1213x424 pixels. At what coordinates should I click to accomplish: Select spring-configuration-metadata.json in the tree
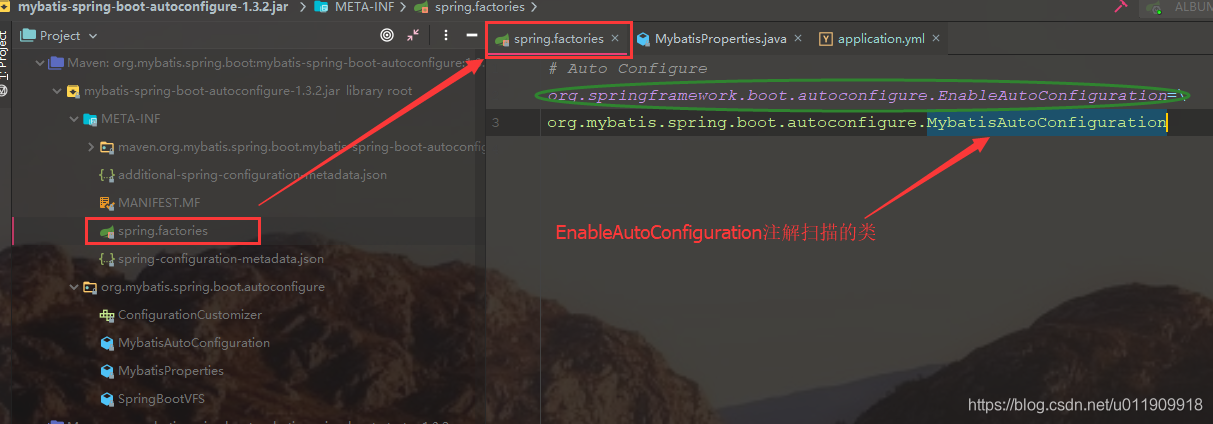click(x=221, y=259)
